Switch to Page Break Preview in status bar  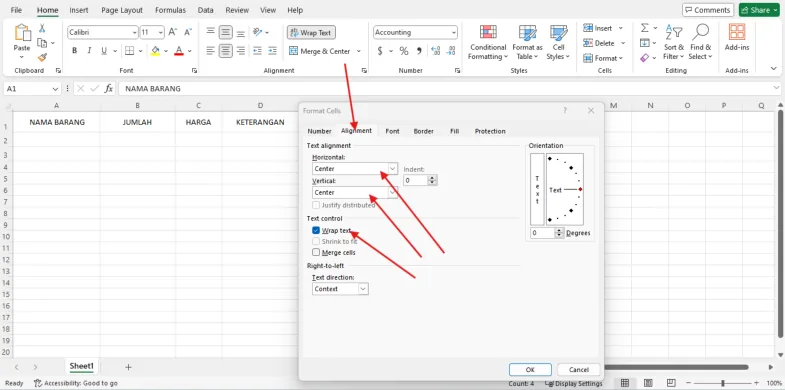[671, 383]
